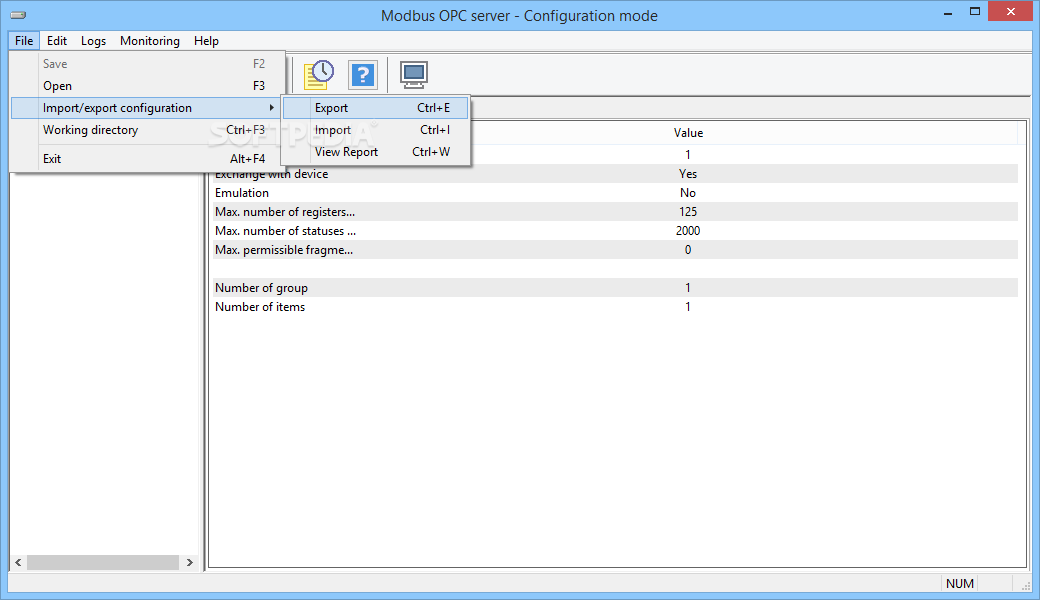The image size is (1040, 600).
Task: Open the Logs menu
Action: [94, 40]
